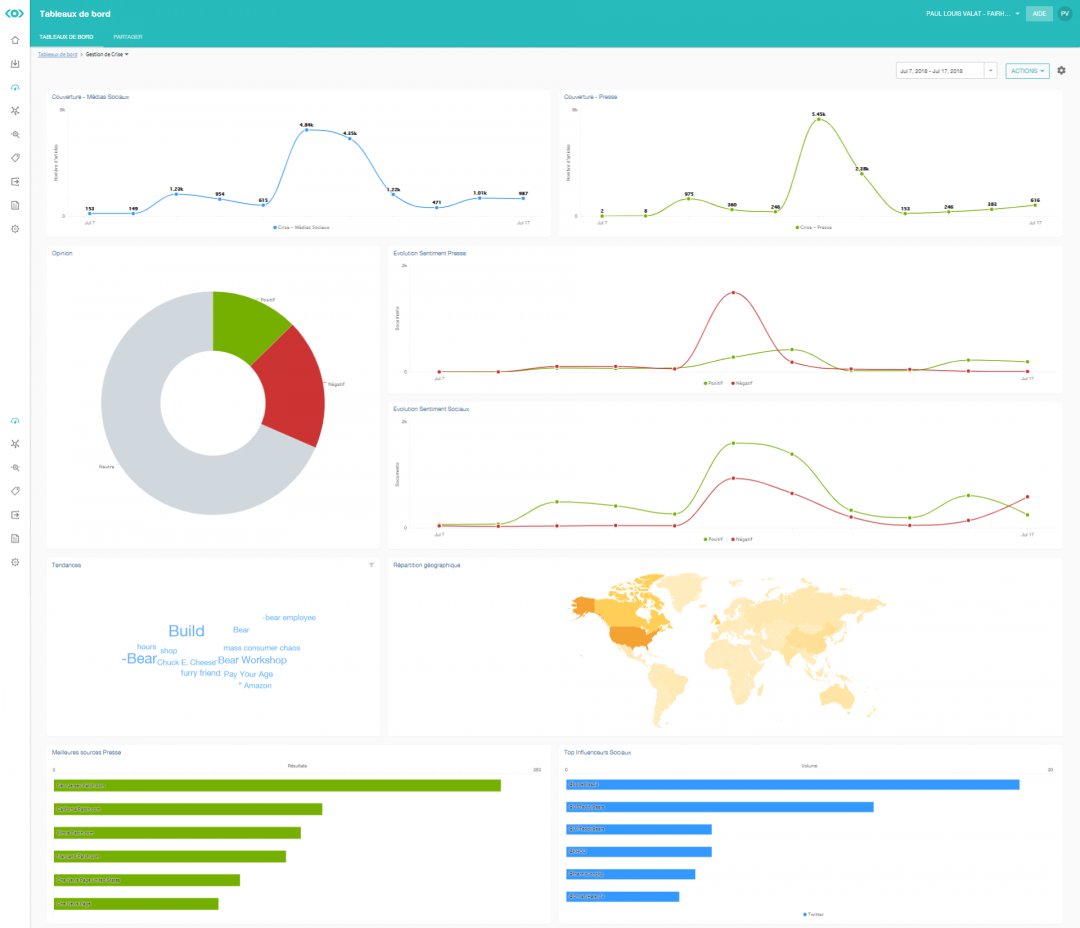The width and height of the screenshot is (1080, 928).
Task: Open the date range picker dropdown arrow
Action: tap(990, 70)
